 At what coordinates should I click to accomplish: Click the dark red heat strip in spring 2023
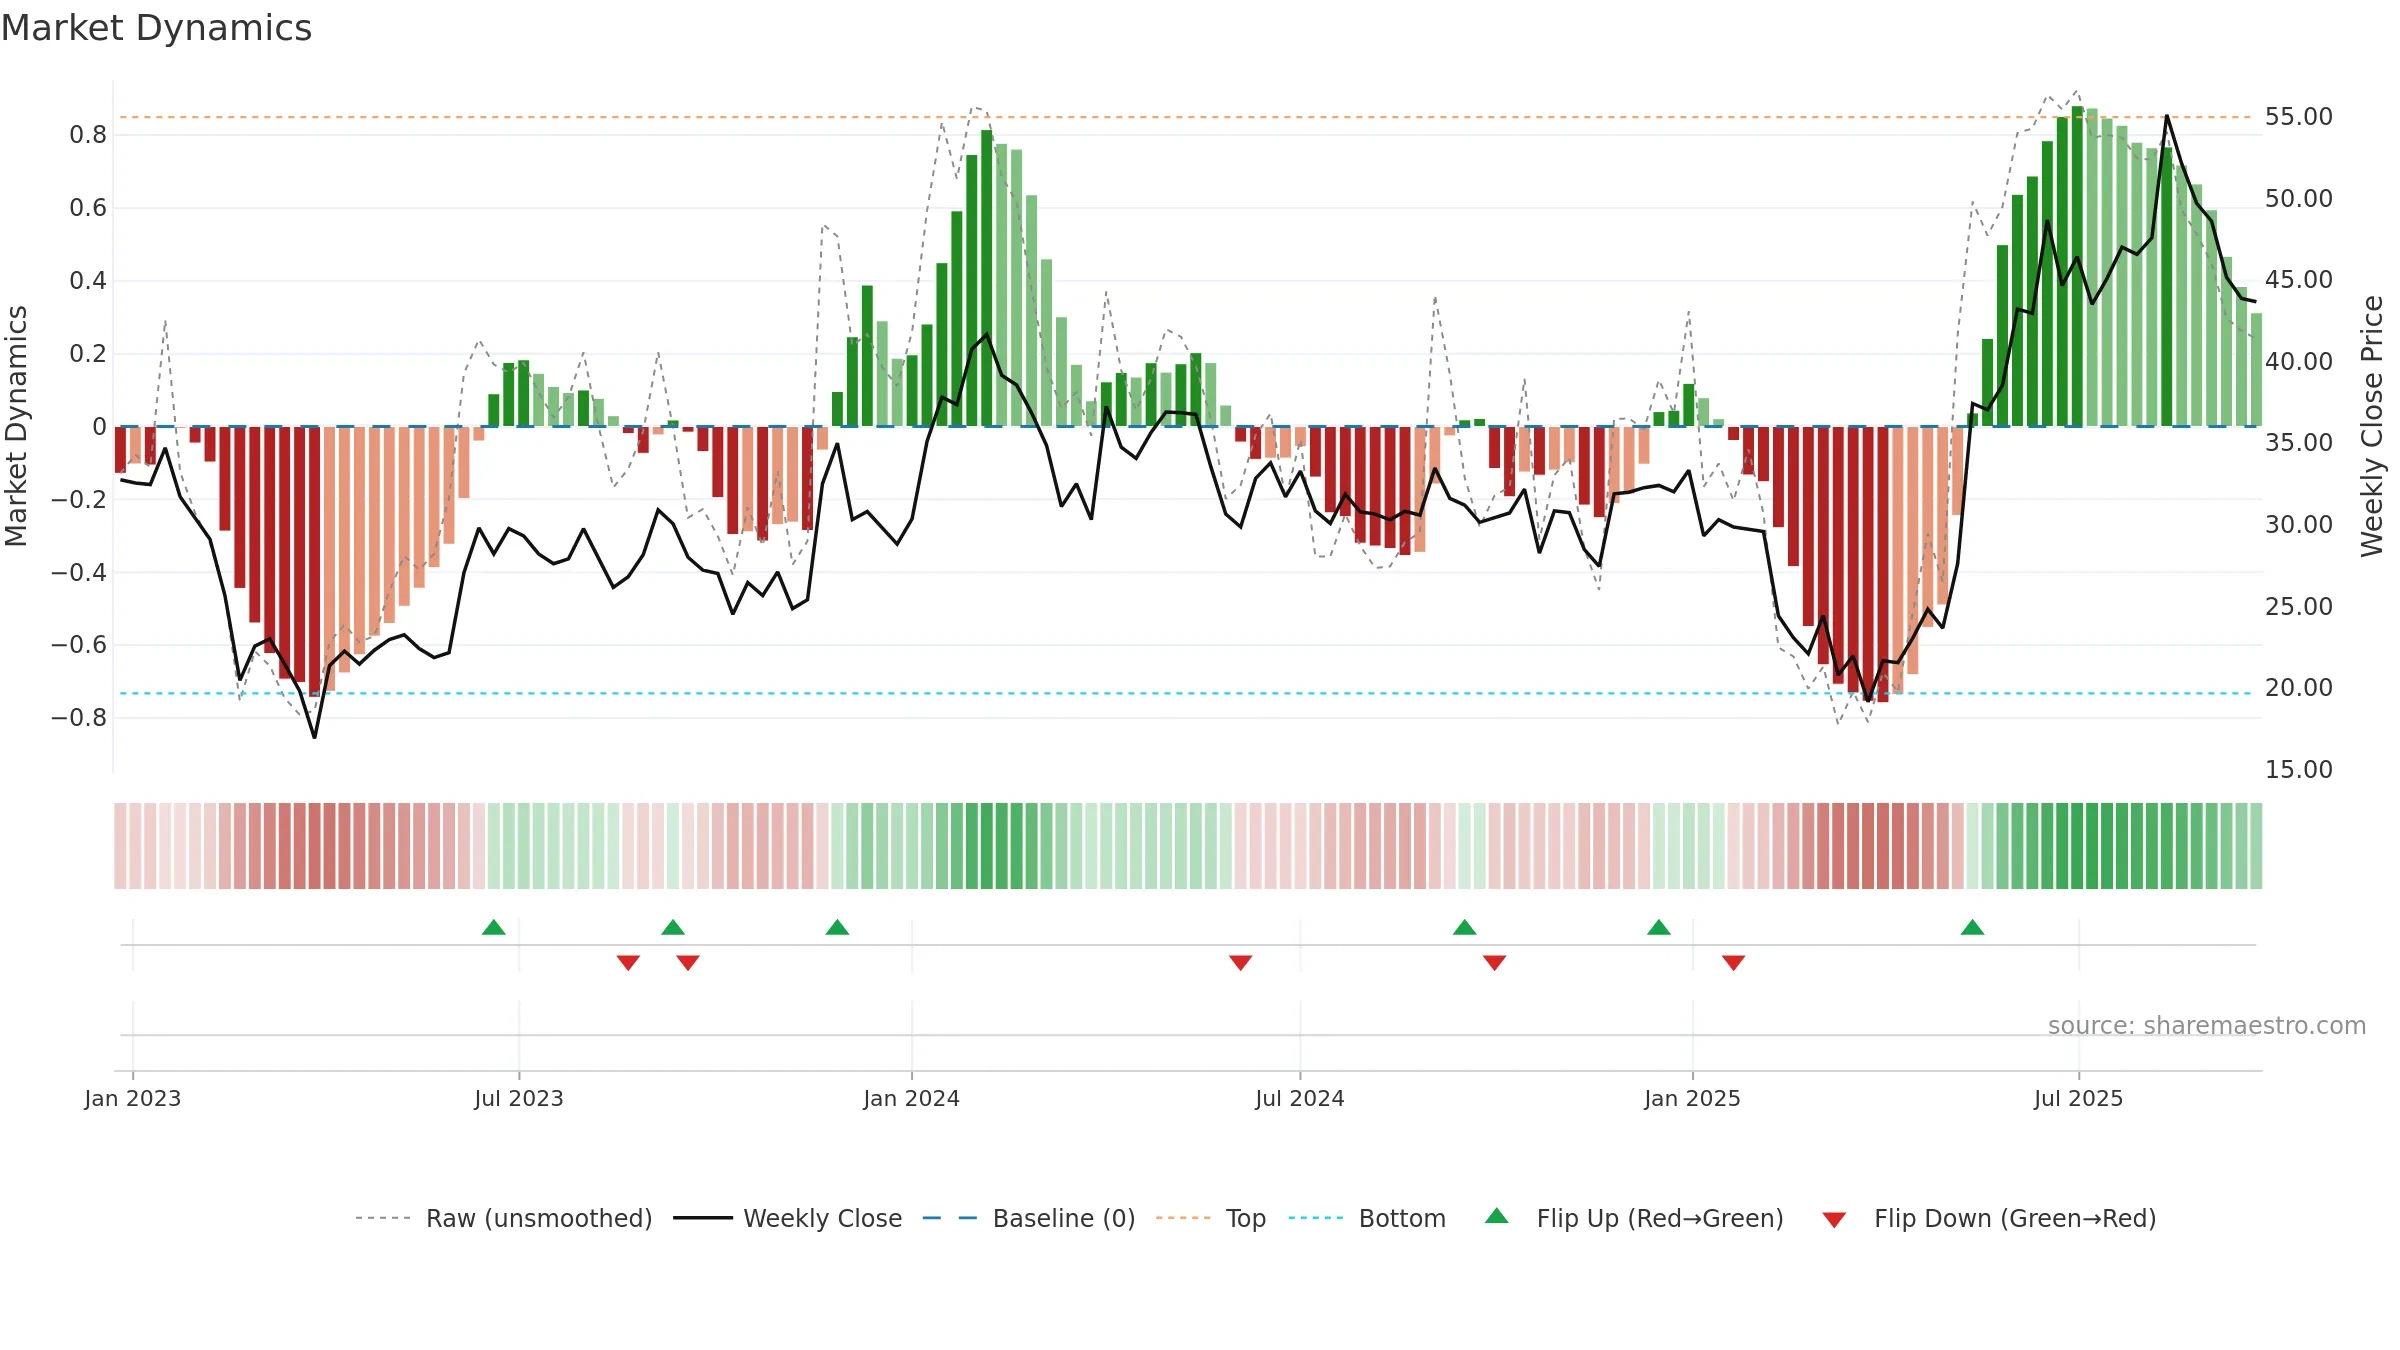click(x=315, y=846)
